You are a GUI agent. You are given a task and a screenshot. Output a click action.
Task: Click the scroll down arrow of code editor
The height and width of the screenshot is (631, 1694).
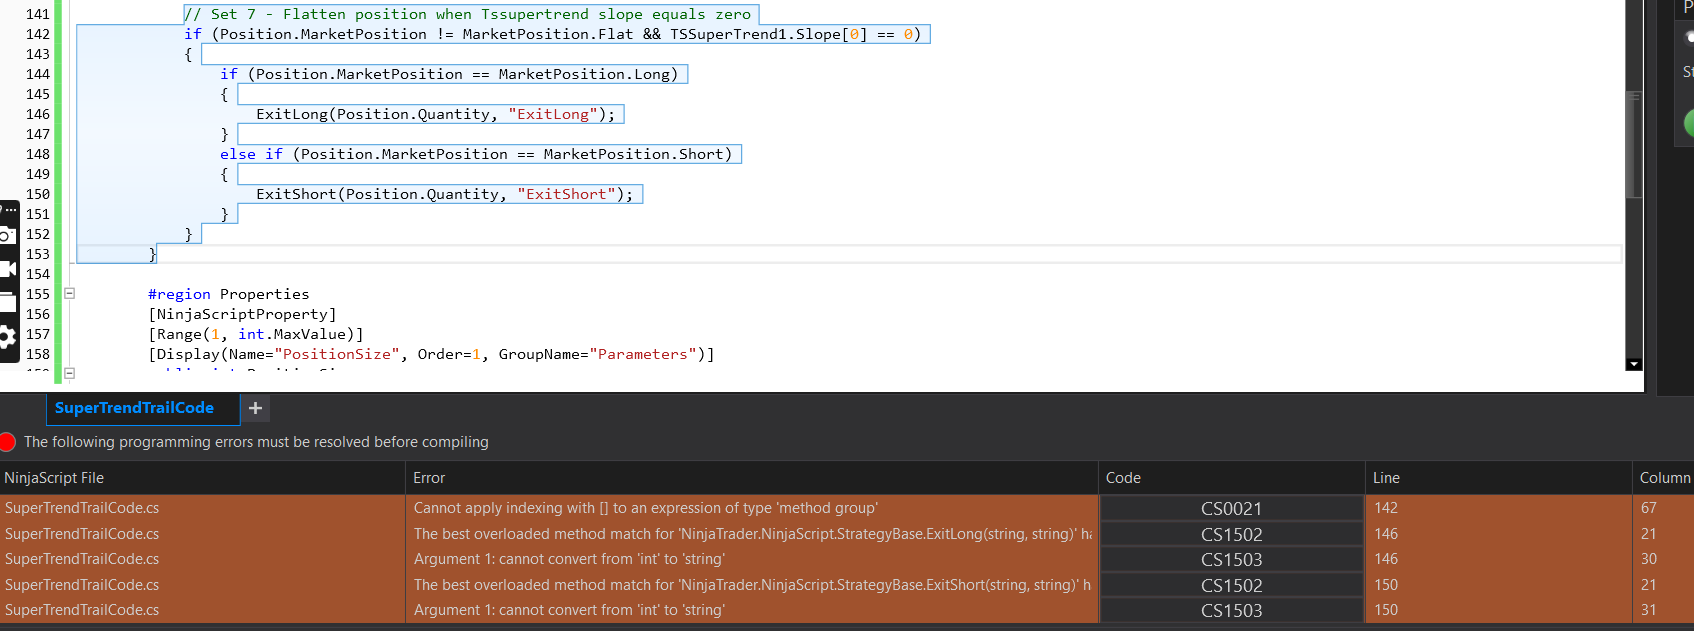1634,364
